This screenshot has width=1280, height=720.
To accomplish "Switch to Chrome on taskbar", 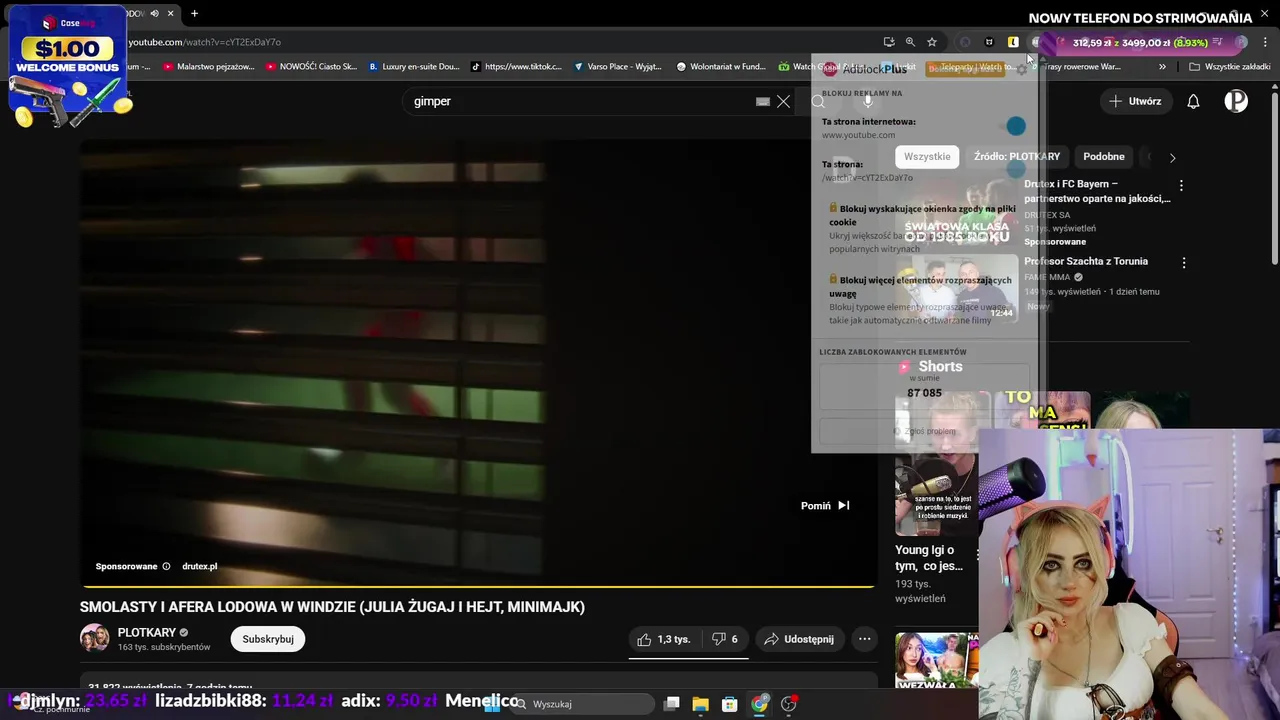I will point(760,704).
